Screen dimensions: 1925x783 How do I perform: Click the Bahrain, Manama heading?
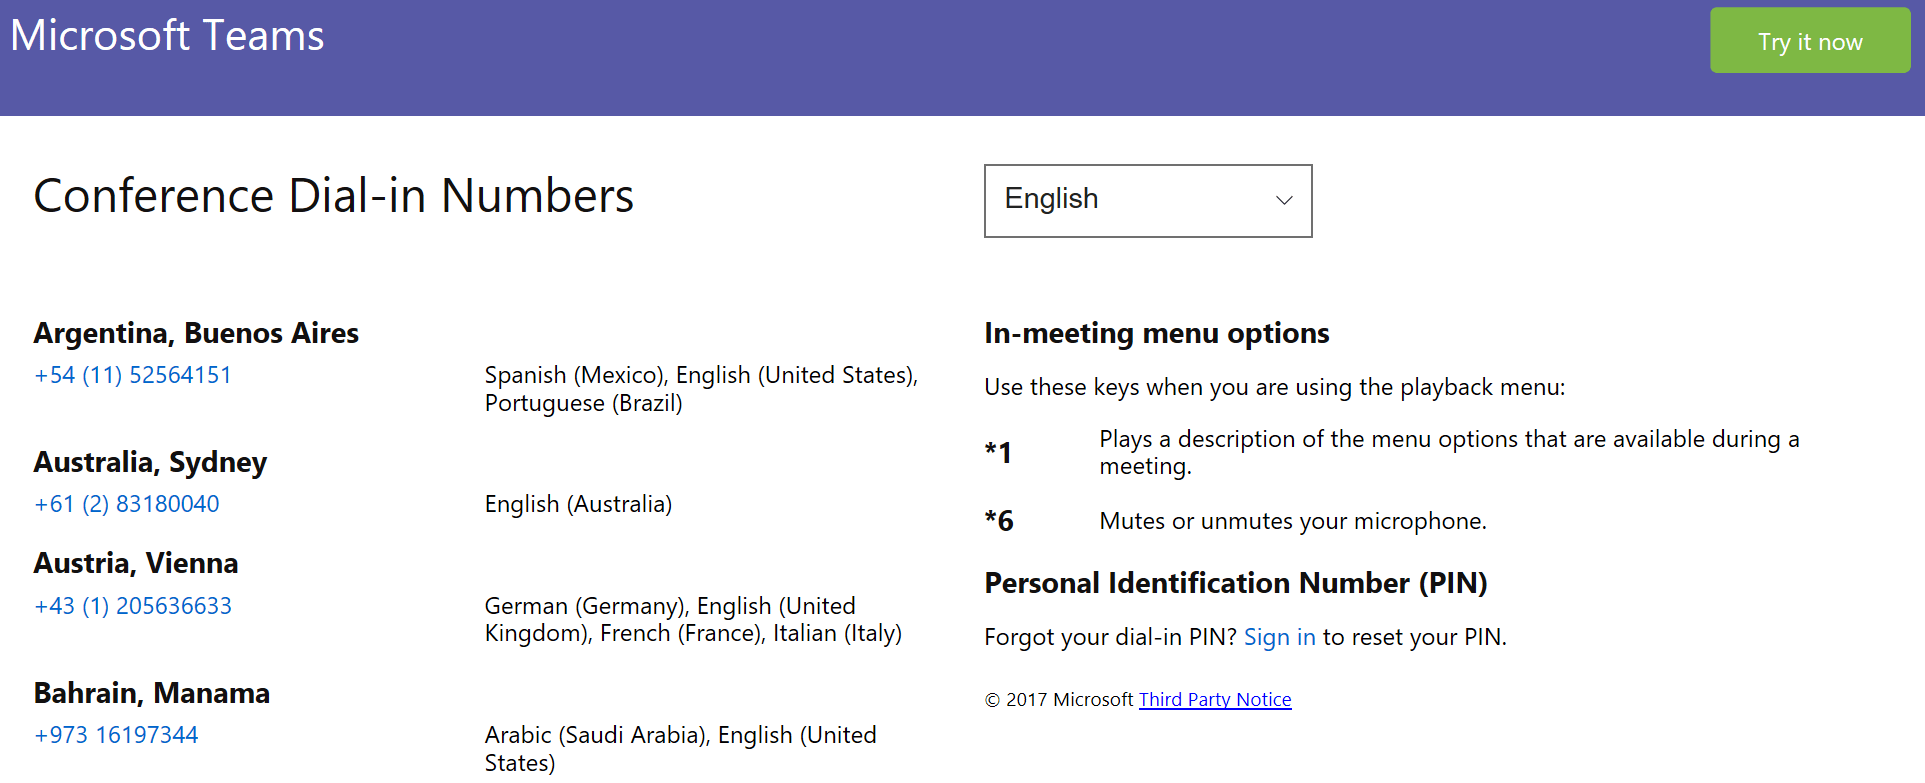(x=152, y=693)
